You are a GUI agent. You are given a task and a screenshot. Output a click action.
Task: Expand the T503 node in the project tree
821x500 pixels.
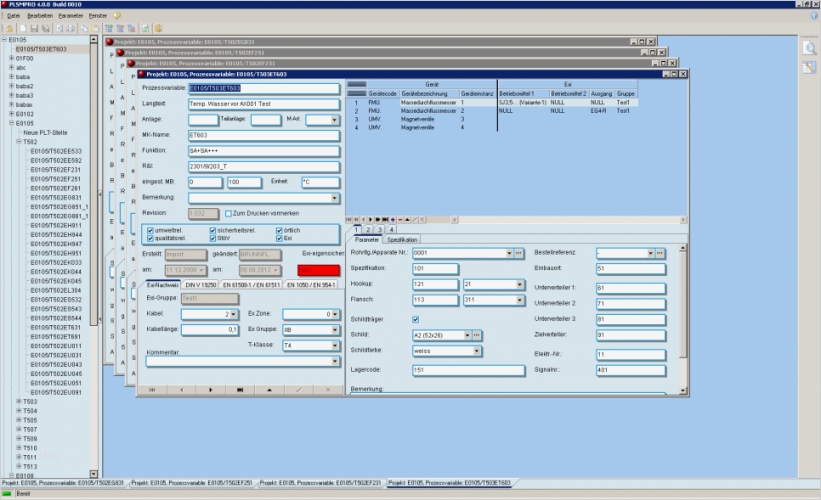18,401
